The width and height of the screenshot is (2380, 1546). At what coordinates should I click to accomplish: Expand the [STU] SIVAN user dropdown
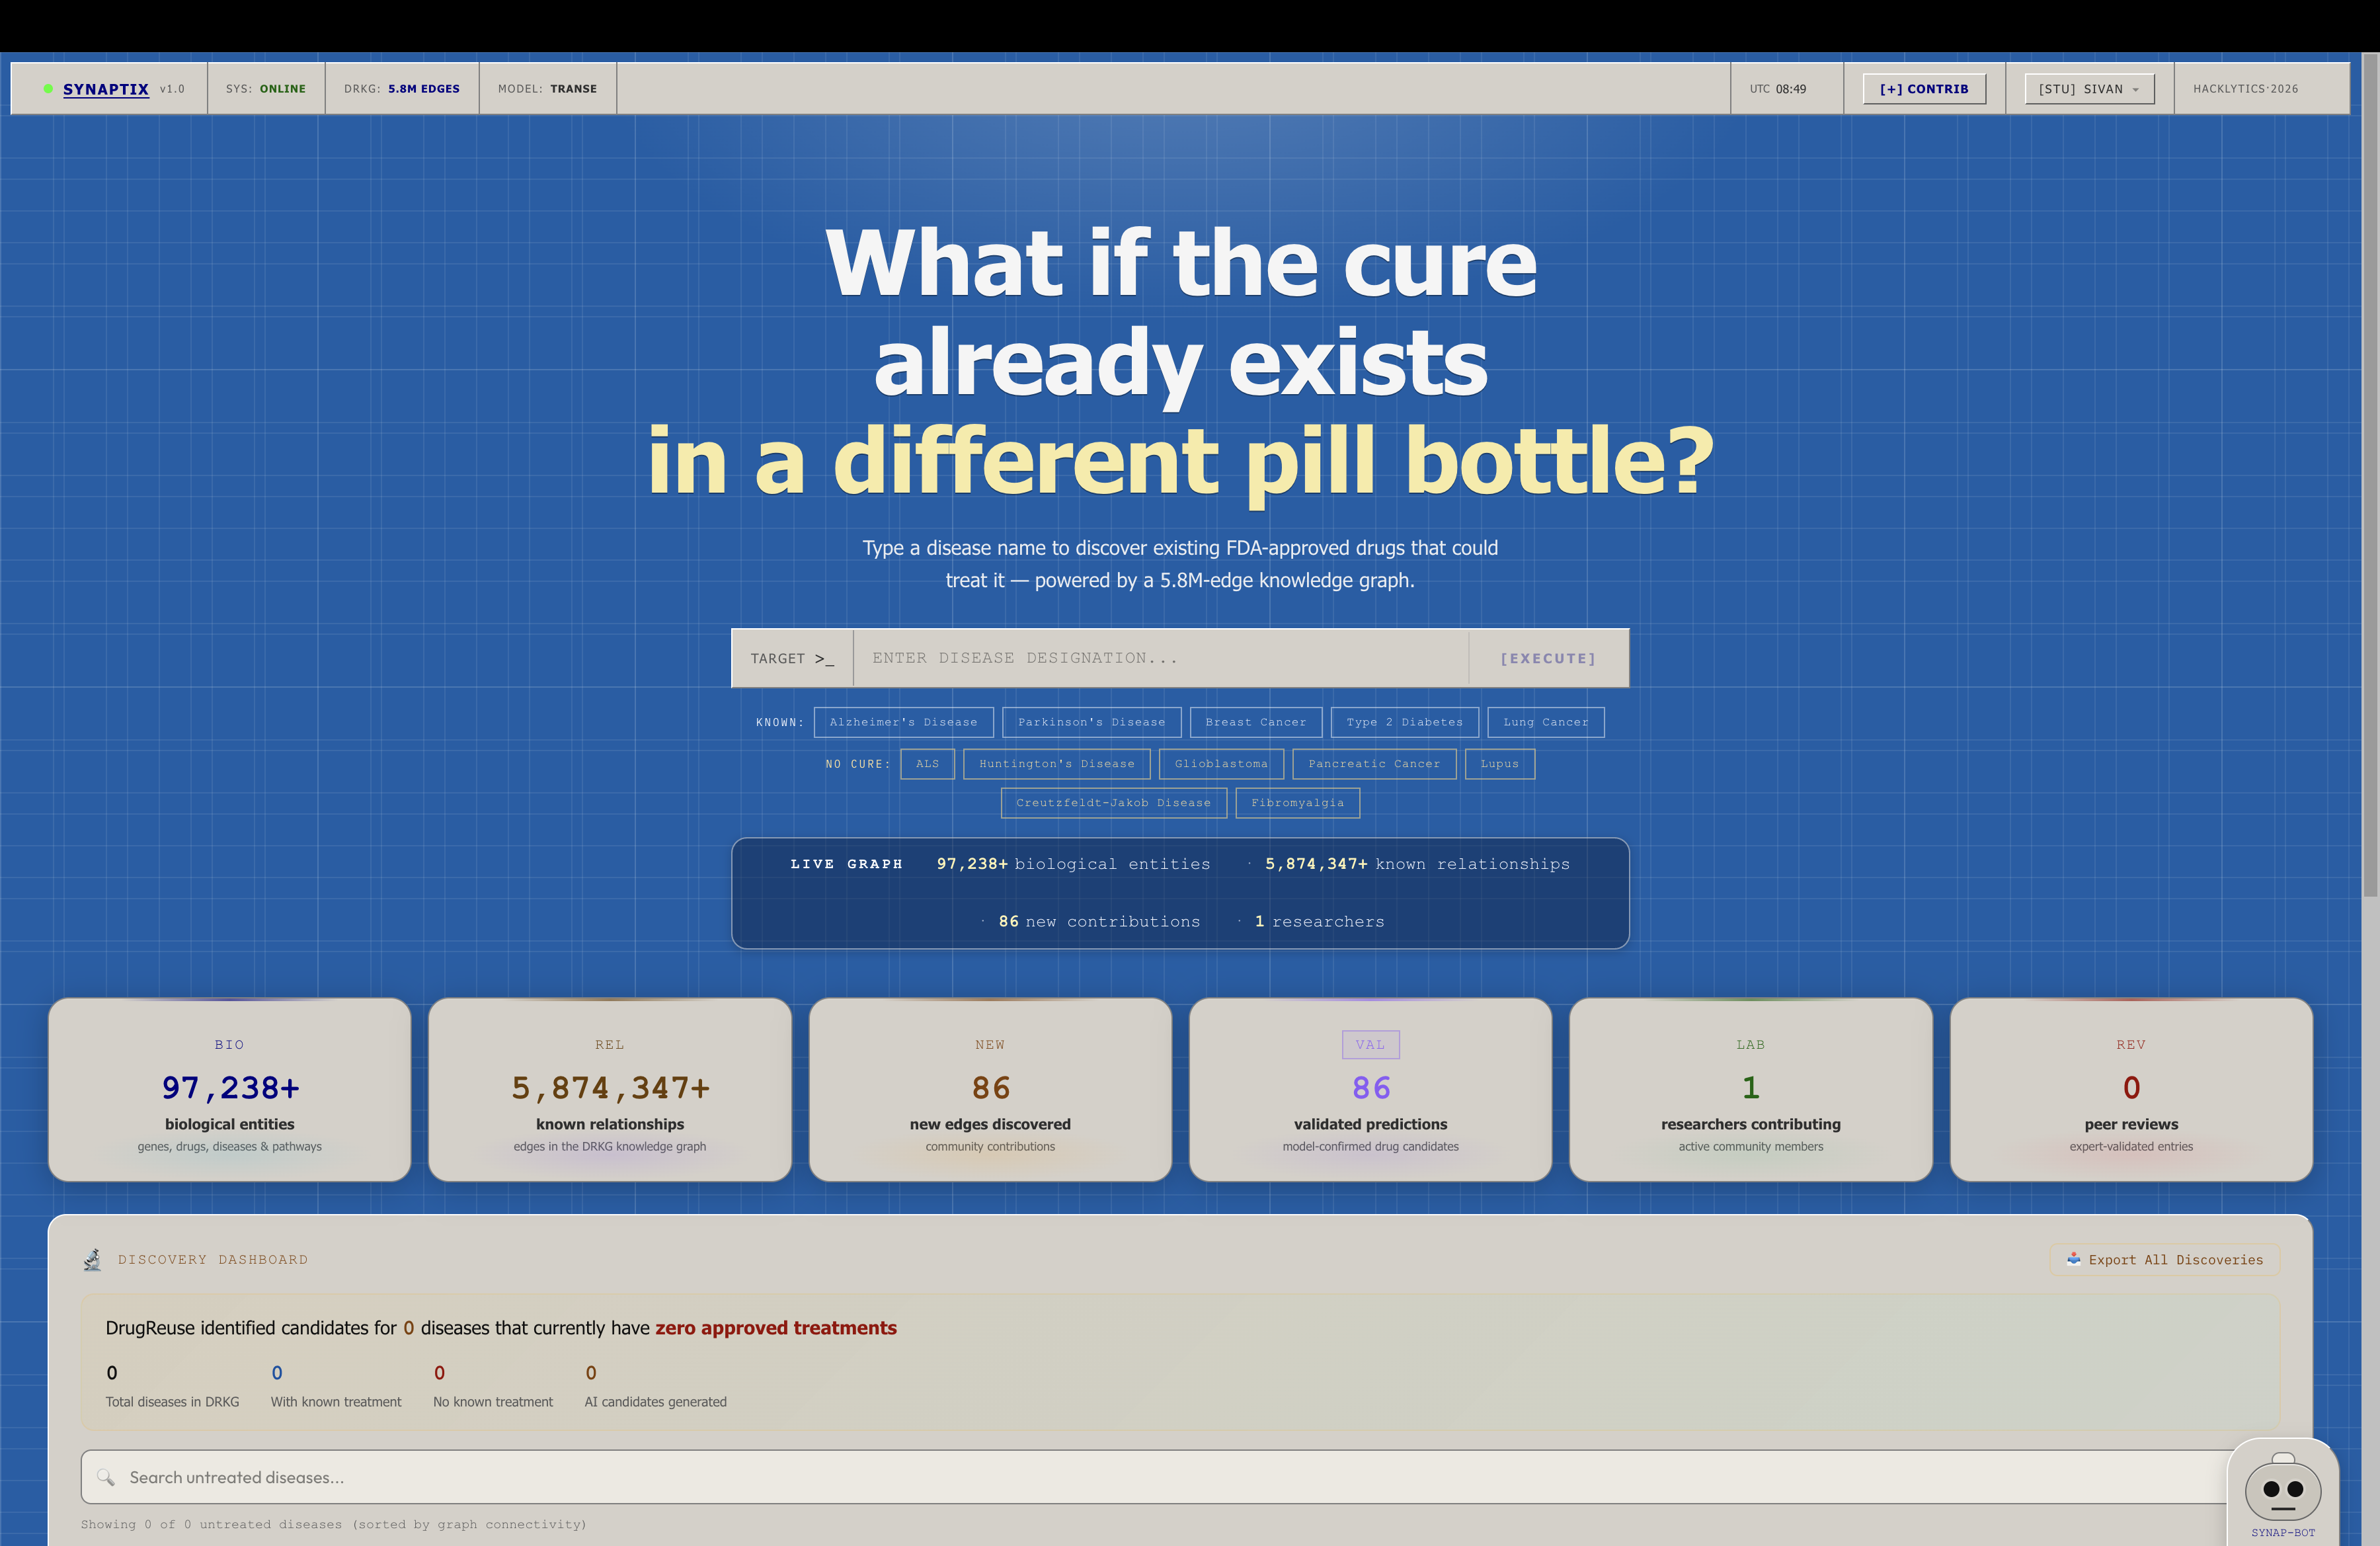tap(2089, 89)
